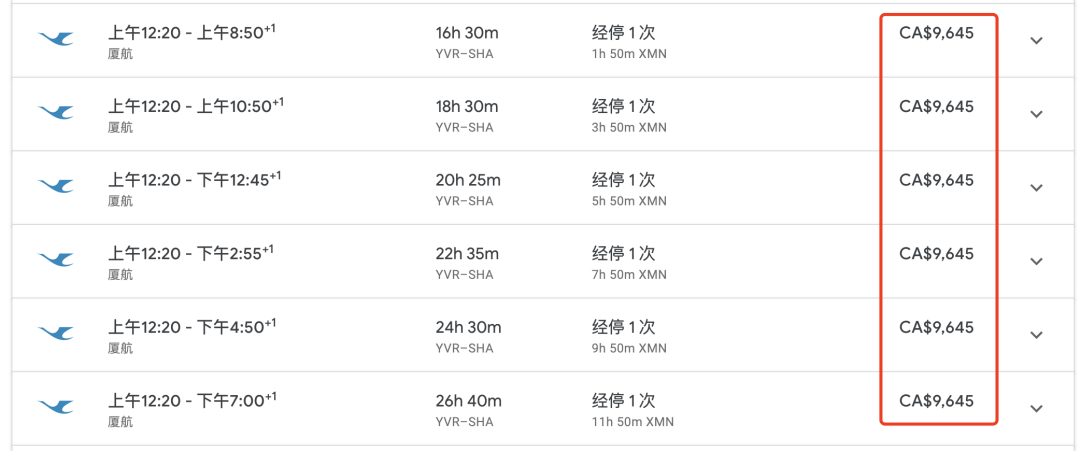The image size is (1080, 451).
Task: Click the airline logo of the 26h 40m flight
Action: pyautogui.click(x=55, y=408)
